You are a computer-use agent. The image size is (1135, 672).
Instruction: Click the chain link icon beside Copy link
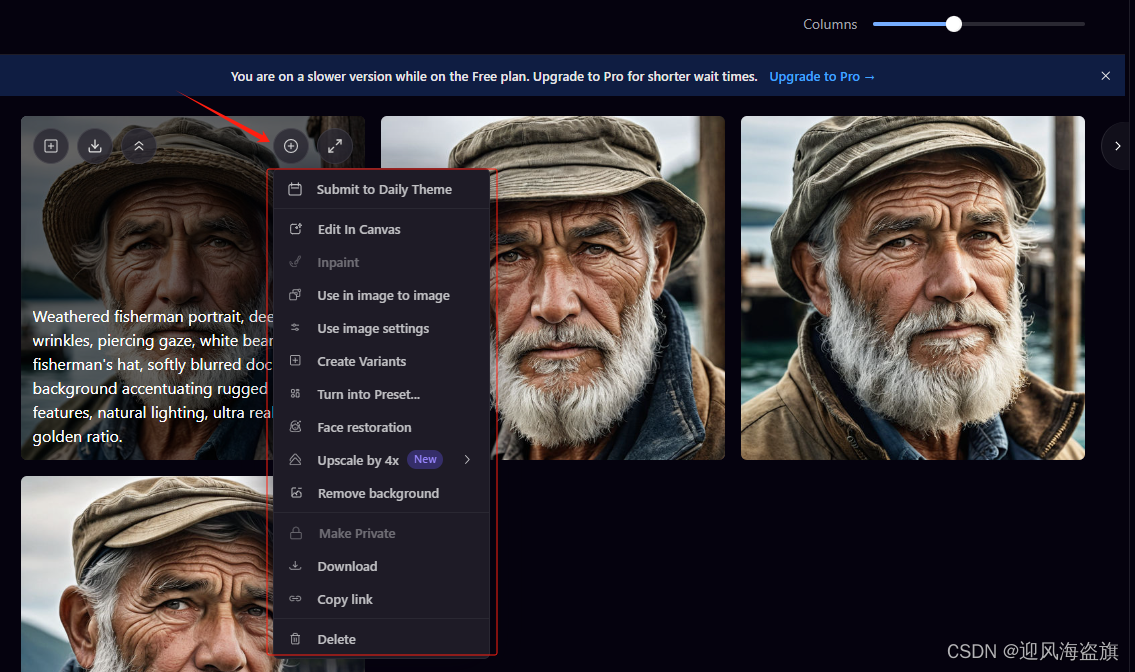tap(295, 599)
